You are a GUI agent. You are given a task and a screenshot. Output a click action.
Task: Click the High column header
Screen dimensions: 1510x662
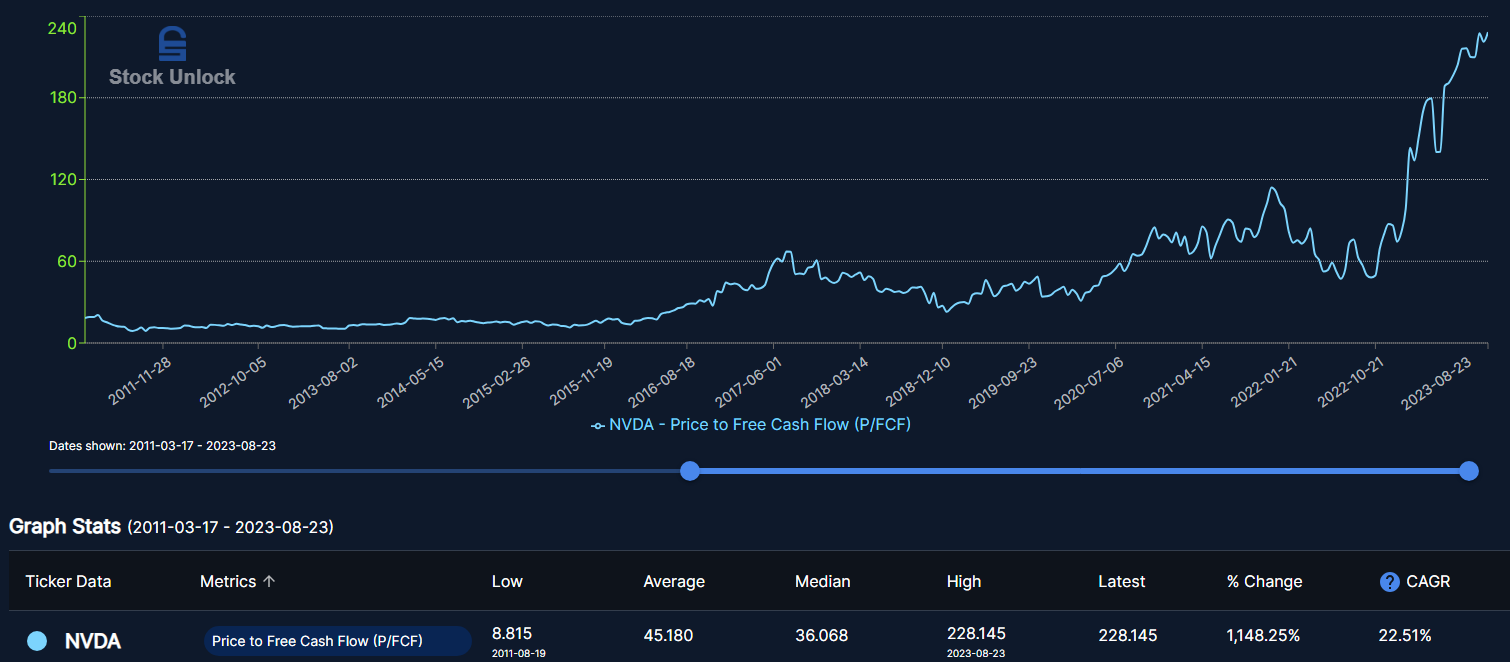pyautogui.click(x=964, y=581)
